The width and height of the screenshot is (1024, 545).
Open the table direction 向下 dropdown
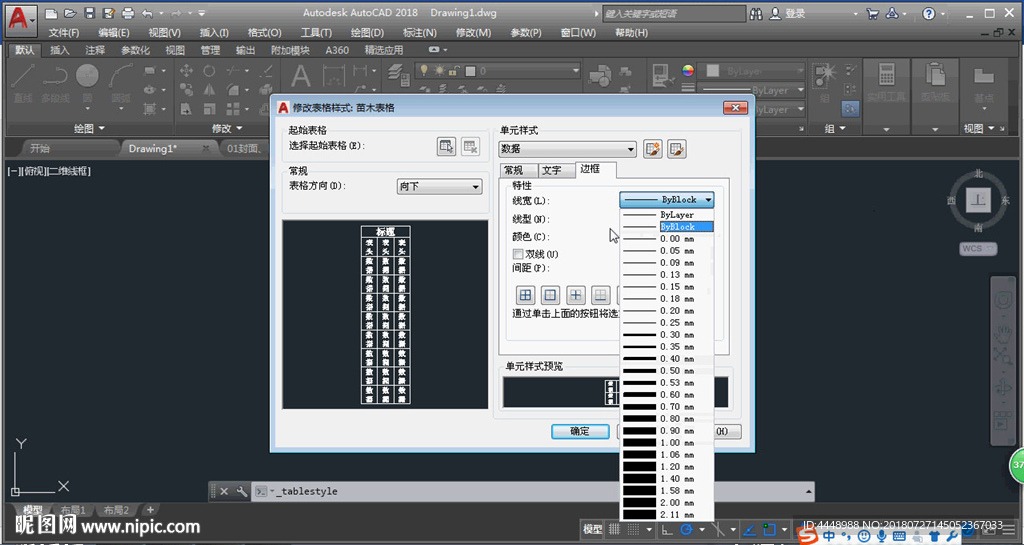[x=440, y=187]
